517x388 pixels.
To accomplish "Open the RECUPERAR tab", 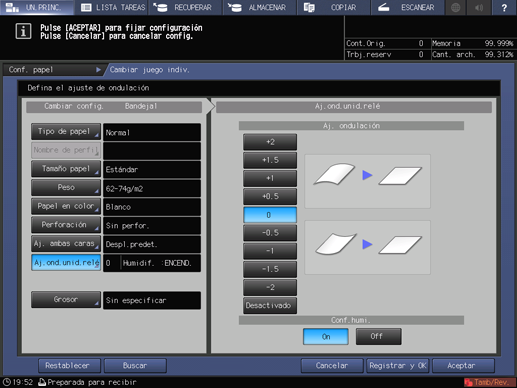I will 185,7.
